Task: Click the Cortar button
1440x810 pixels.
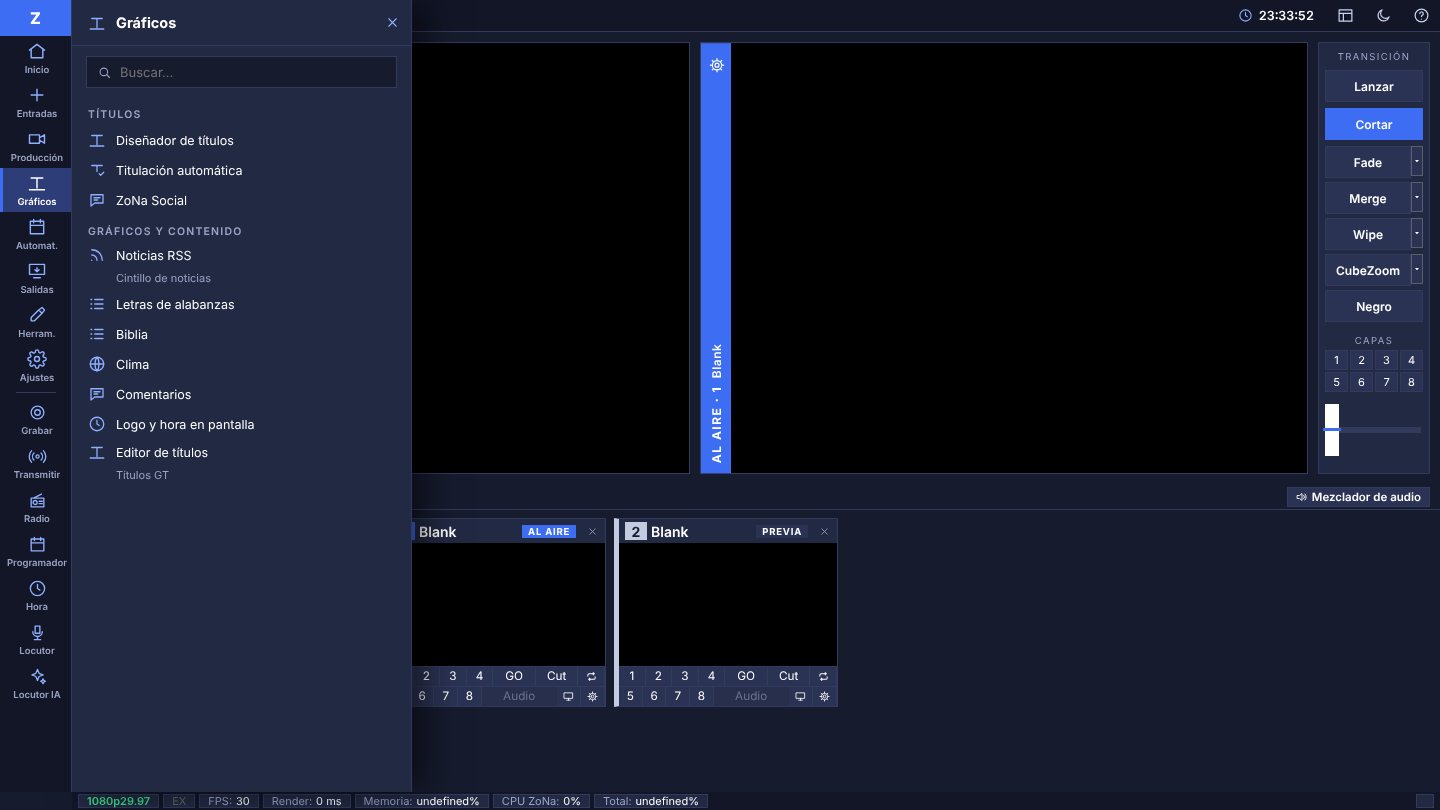Action: (1373, 124)
